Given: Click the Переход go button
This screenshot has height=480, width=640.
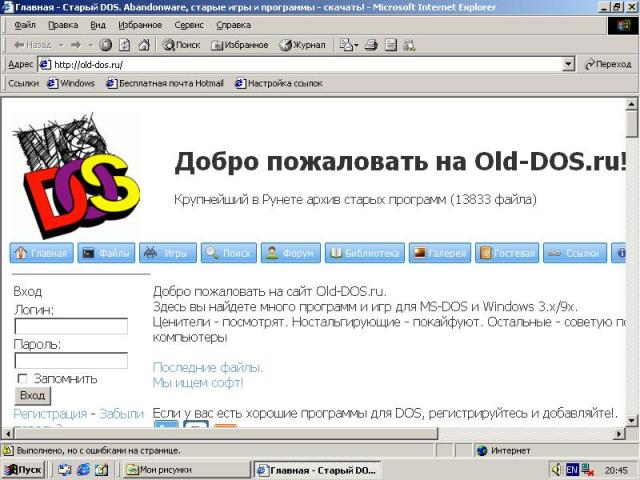Looking at the screenshot, I should pos(608,64).
